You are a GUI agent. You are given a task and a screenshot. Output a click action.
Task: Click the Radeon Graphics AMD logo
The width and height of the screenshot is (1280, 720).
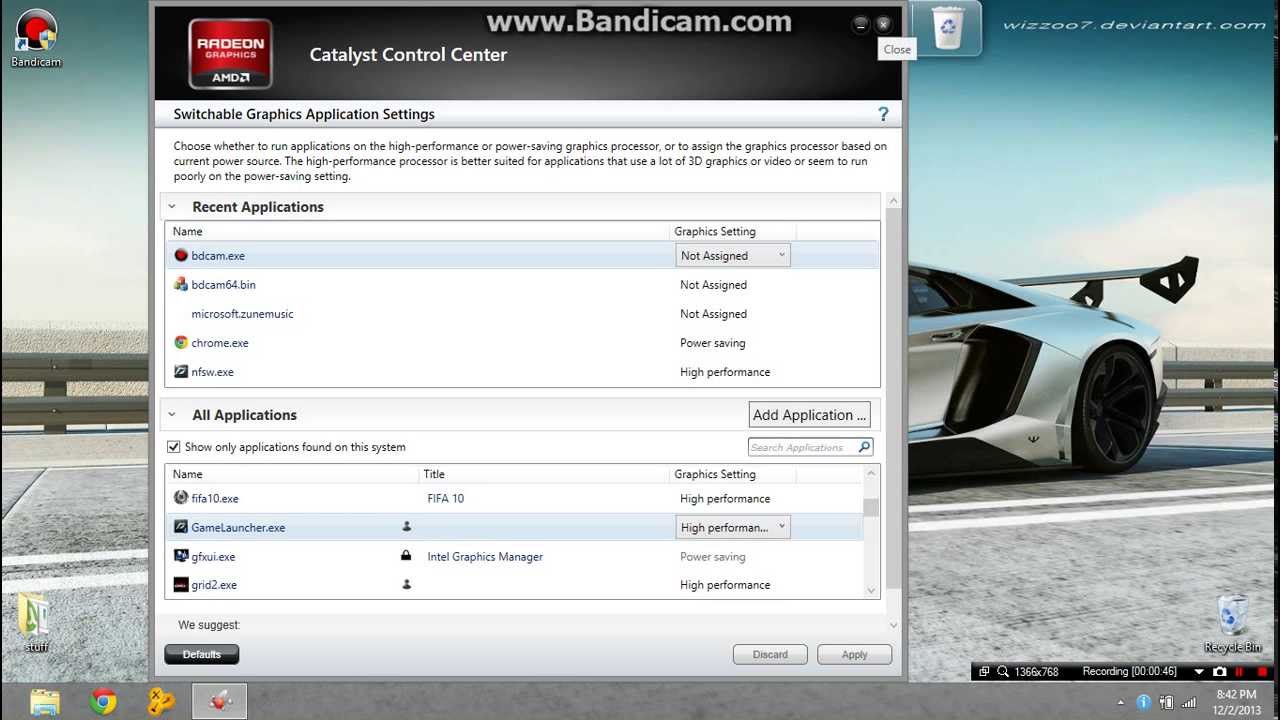(231, 53)
